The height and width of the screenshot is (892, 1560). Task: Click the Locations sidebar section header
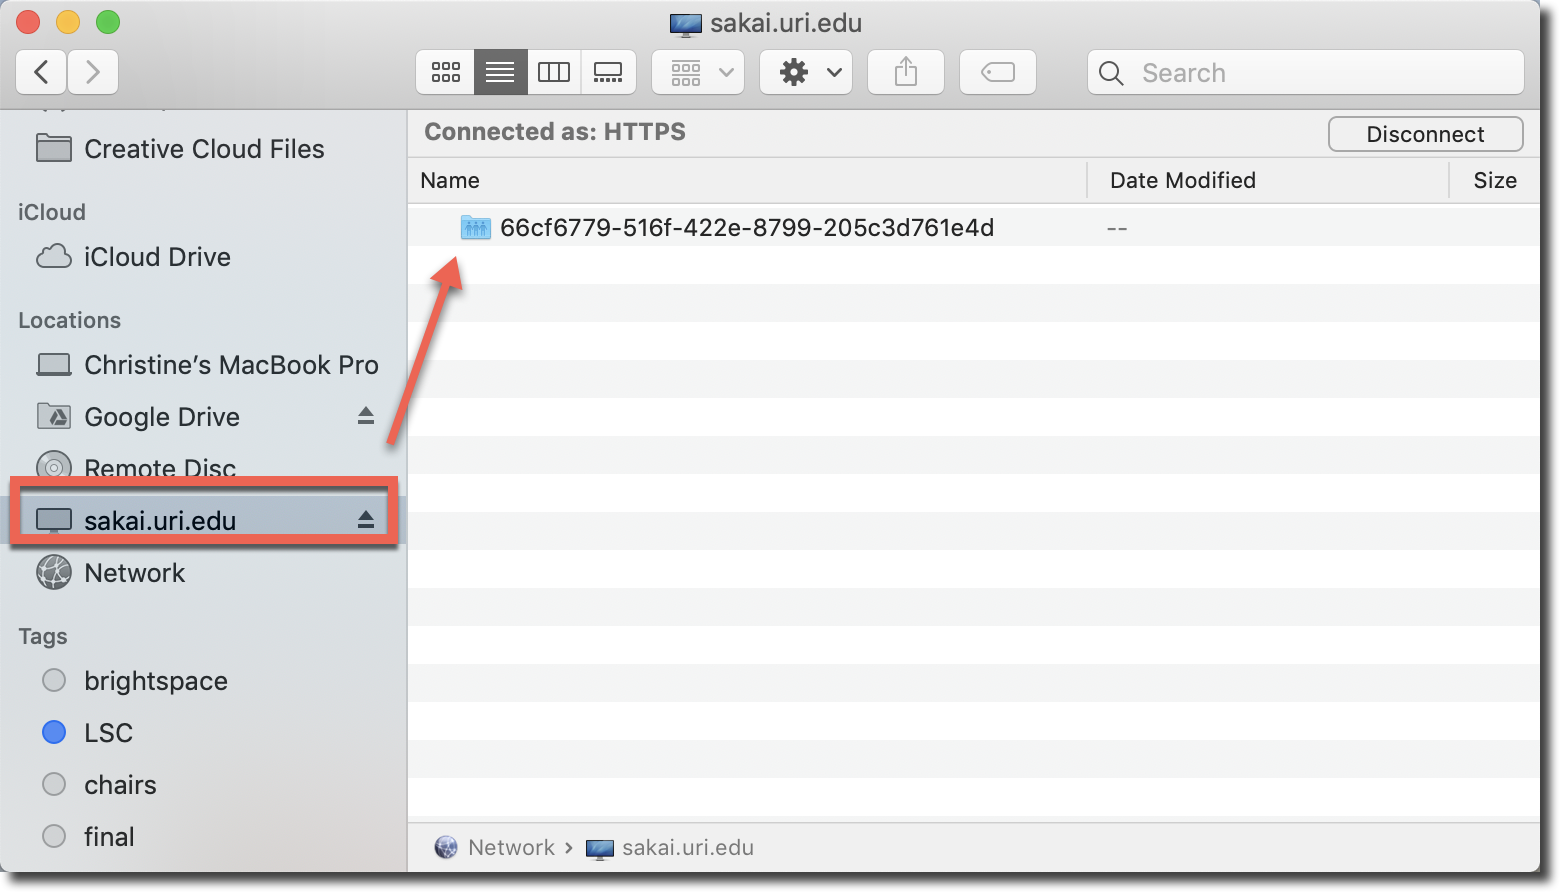point(70,320)
